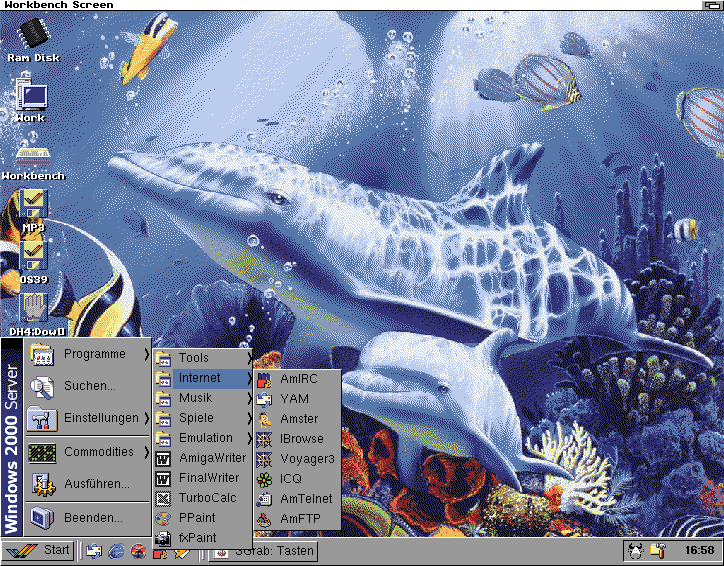Launch the ICQ client from the submenu
The width and height of the screenshot is (724, 566).
290,479
